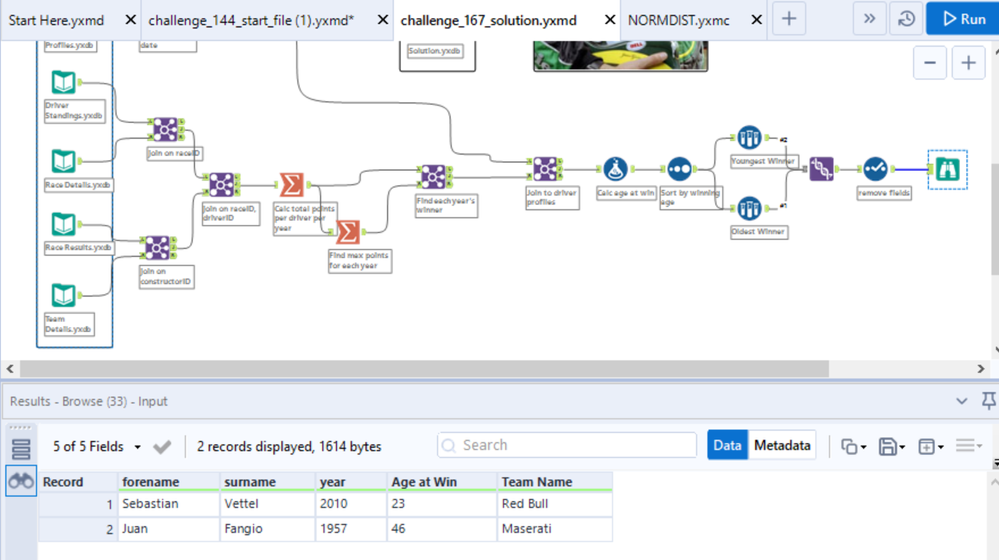The height and width of the screenshot is (560, 999).
Task: Select the Union tool before remove fields
Action: click(x=821, y=169)
